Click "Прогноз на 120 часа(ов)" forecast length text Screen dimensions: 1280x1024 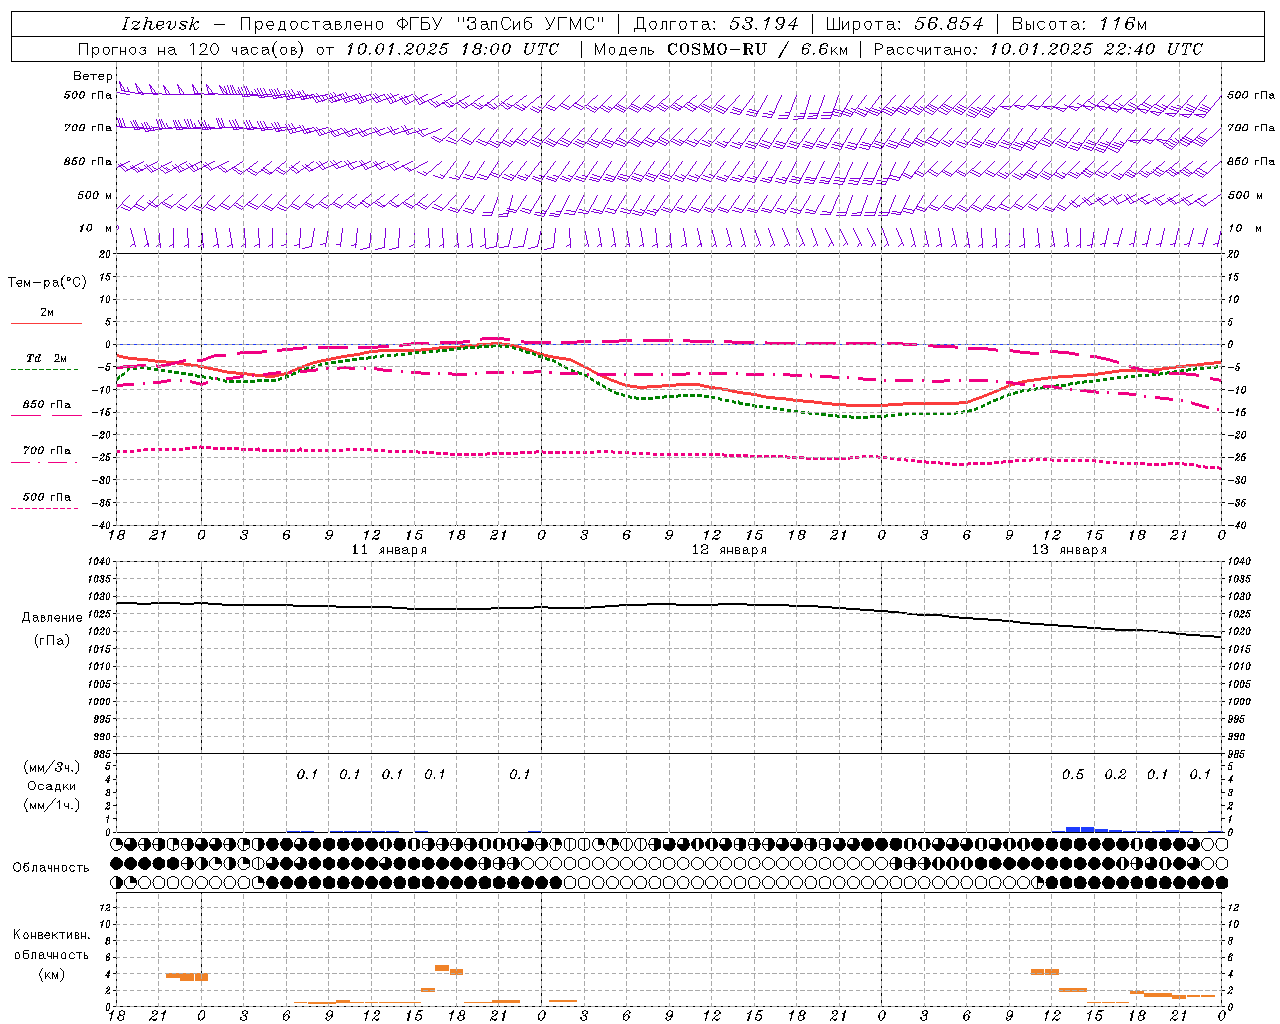pos(192,49)
